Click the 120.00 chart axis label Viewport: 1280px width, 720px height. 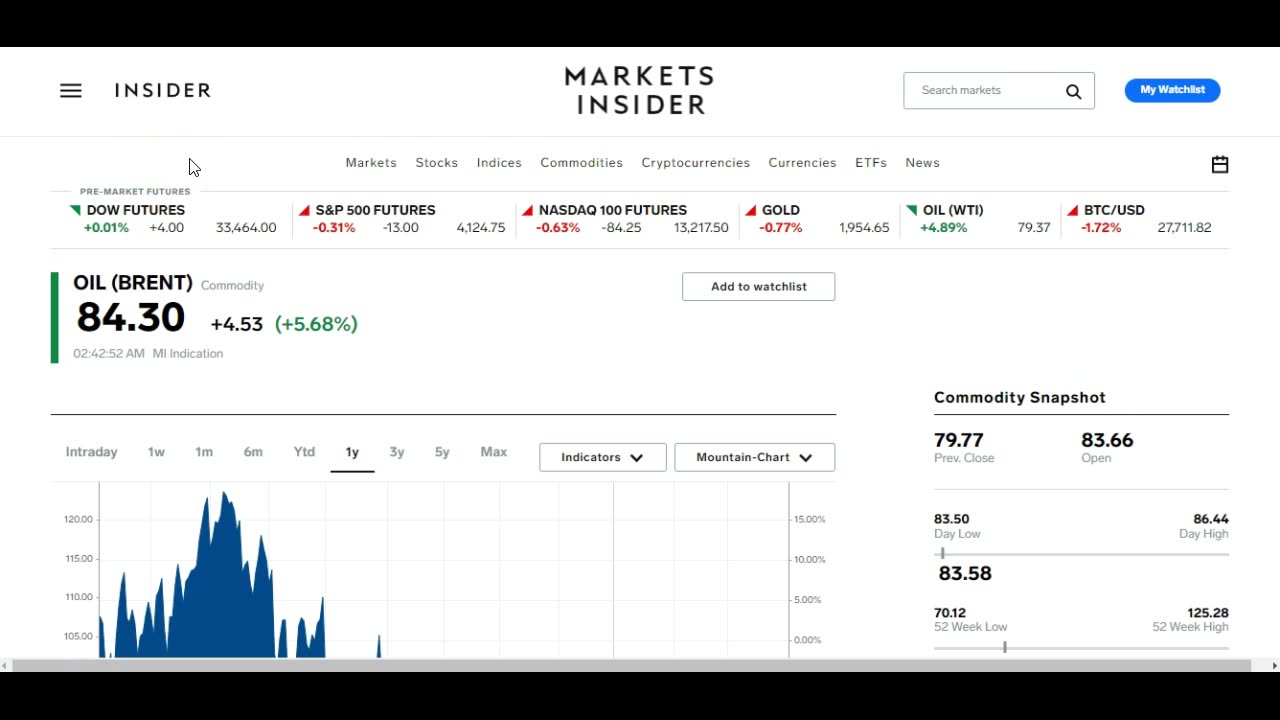[79, 519]
